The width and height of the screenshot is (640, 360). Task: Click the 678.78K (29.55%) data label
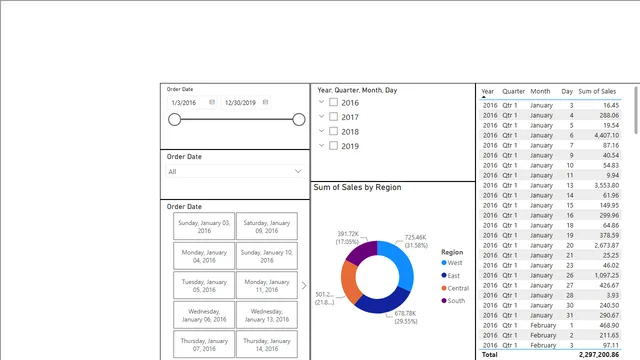[x=406, y=317]
